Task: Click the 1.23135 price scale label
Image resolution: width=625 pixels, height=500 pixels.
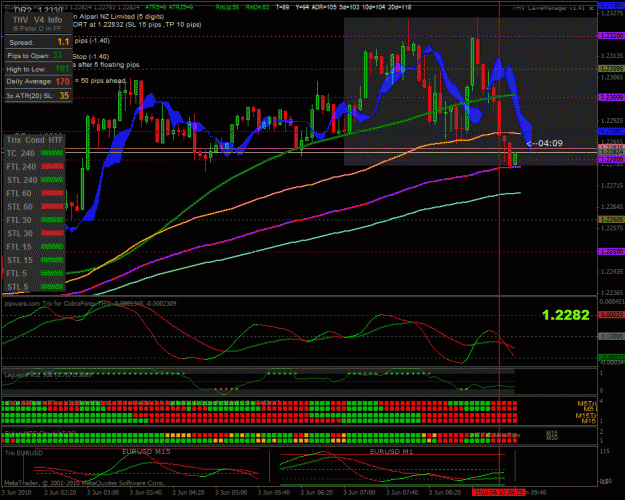Action: [x=612, y=55]
